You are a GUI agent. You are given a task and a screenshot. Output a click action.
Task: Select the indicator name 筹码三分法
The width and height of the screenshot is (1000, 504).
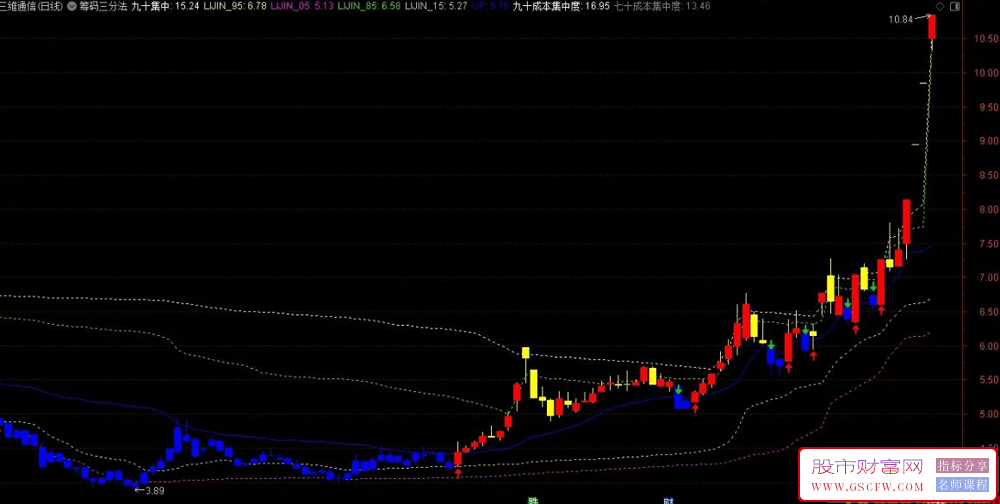click(103, 6)
